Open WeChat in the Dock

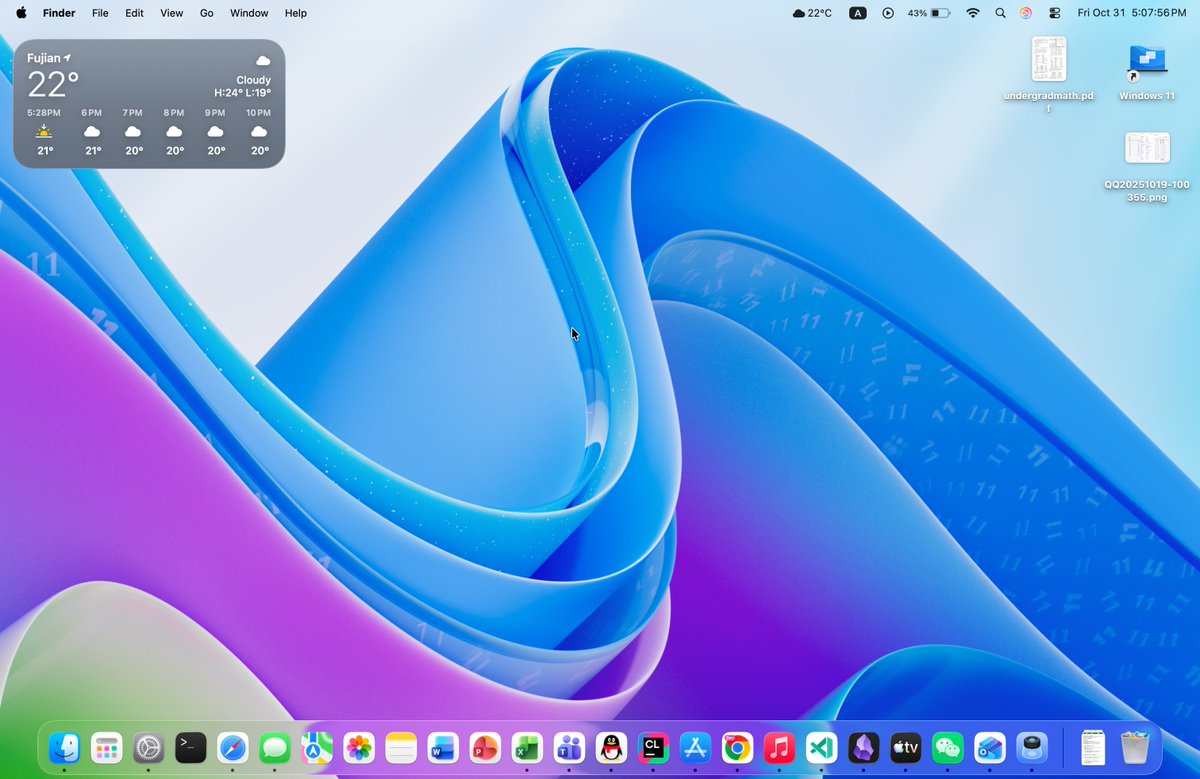pos(947,747)
